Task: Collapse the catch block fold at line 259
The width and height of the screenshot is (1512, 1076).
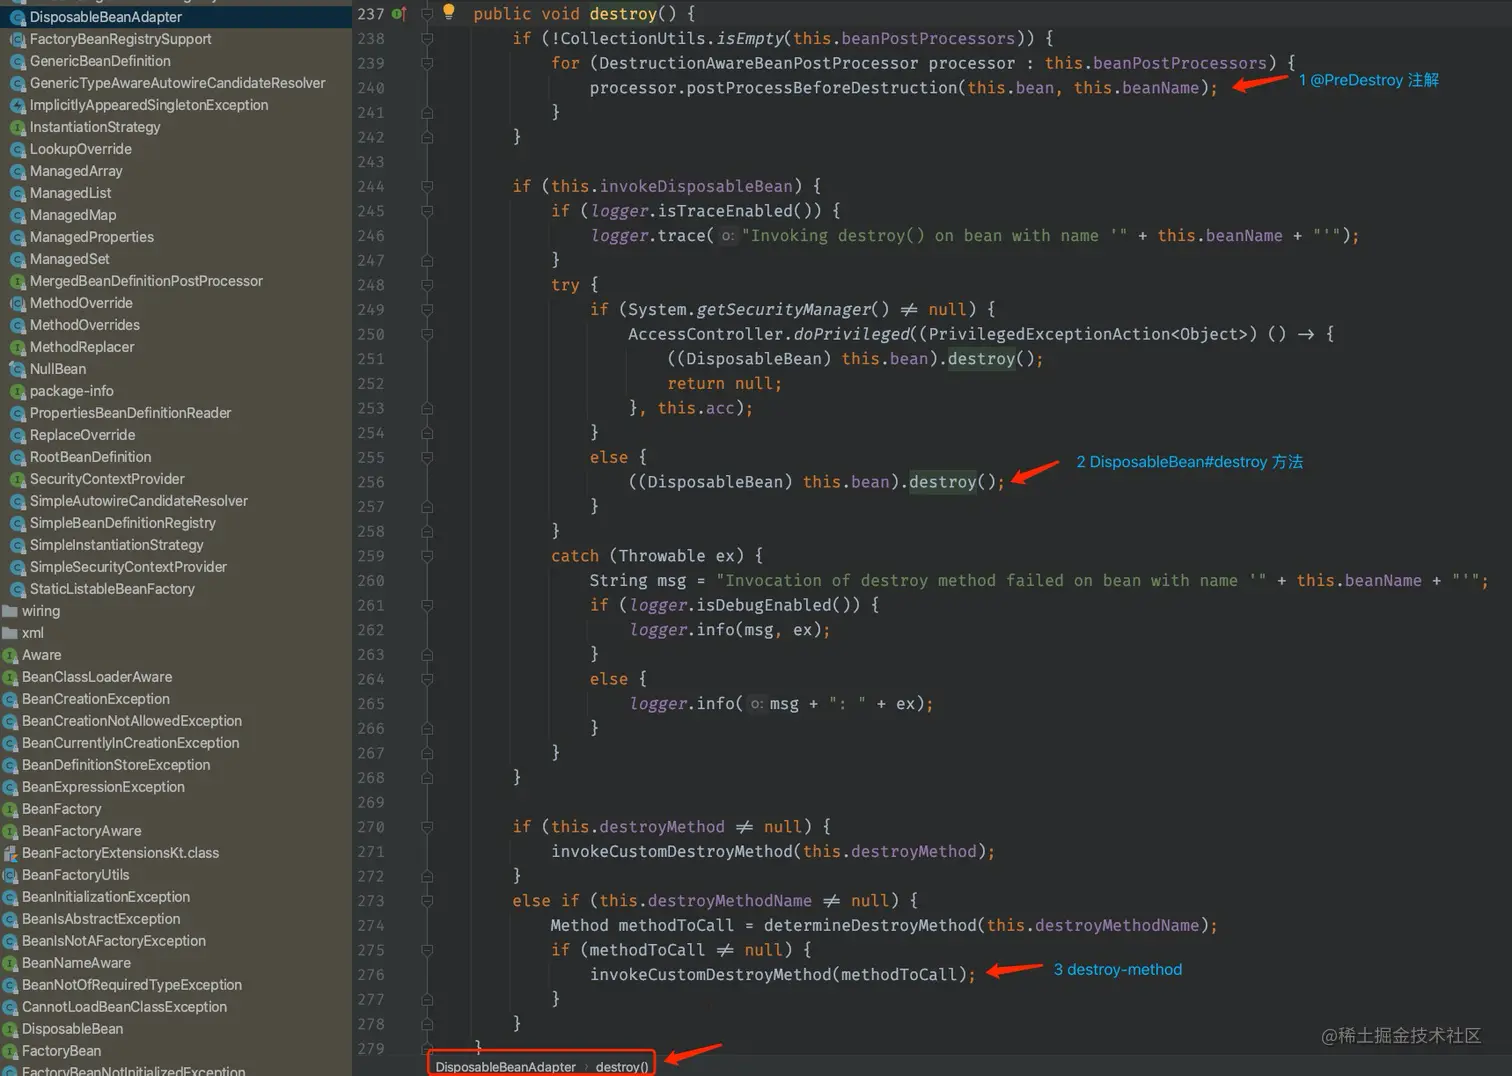Action: pyautogui.click(x=427, y=556)
